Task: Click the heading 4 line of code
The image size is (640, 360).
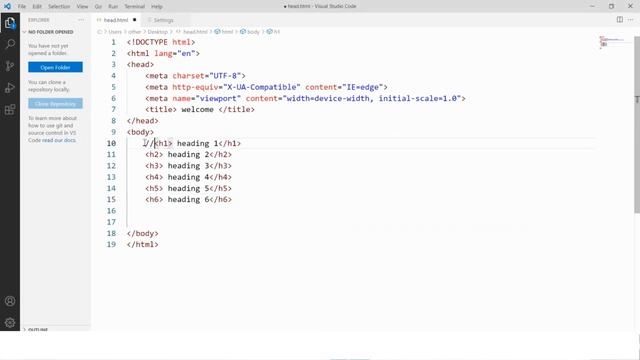Action: pos(188,177)
